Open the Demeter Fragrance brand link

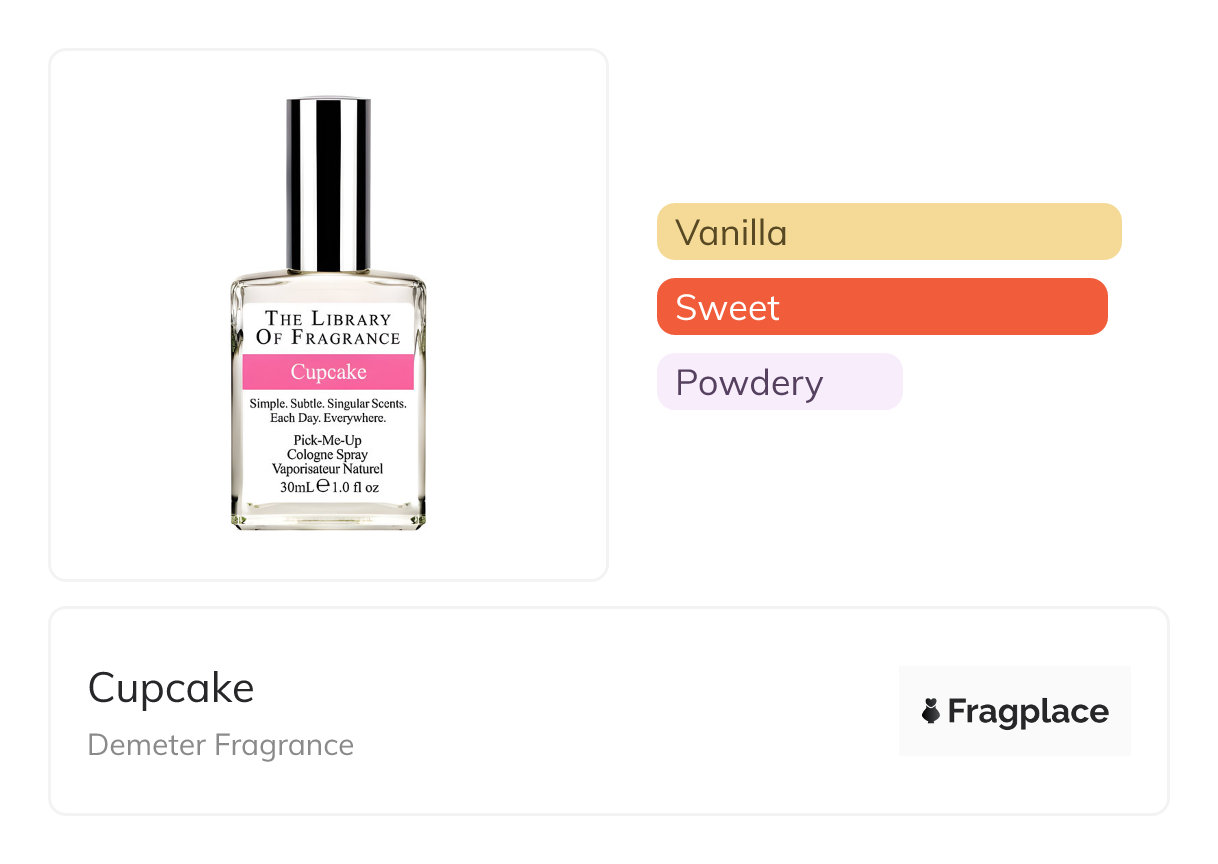tap(220, 745)
